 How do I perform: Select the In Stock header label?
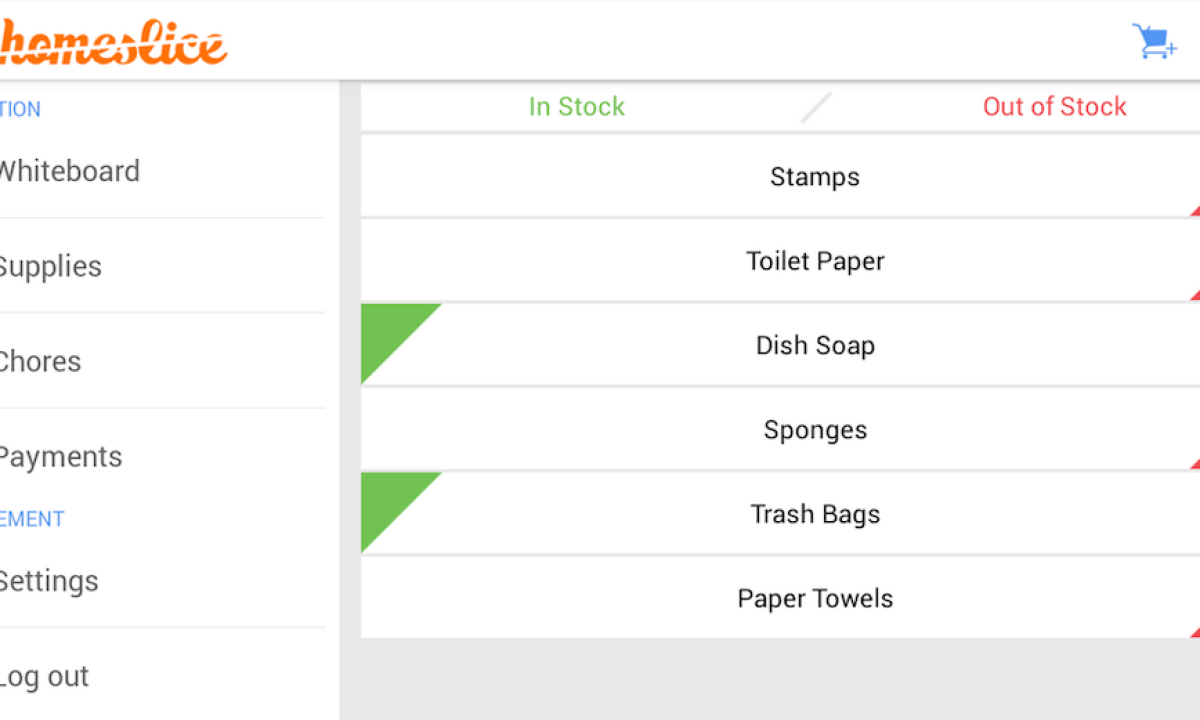tap(577, 106)
